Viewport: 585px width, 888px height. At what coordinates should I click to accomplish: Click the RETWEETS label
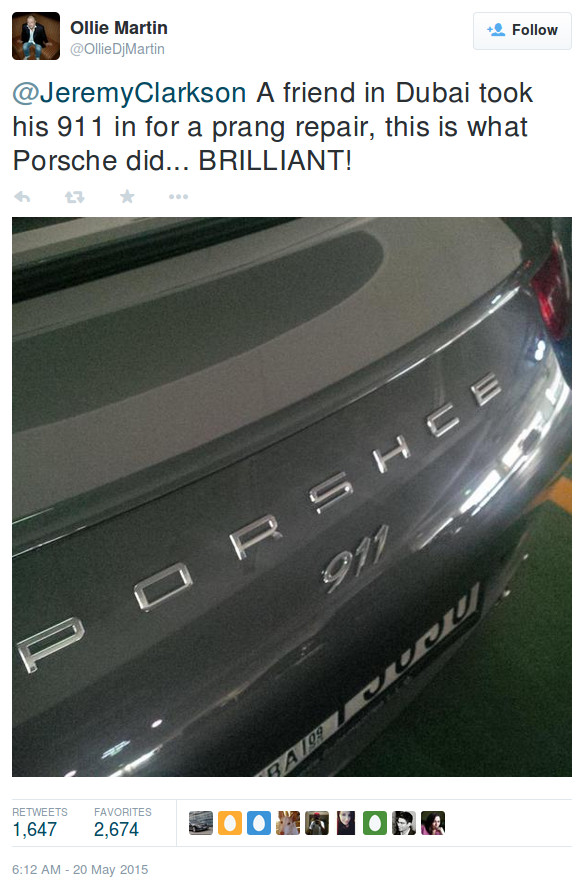(40, 812)
